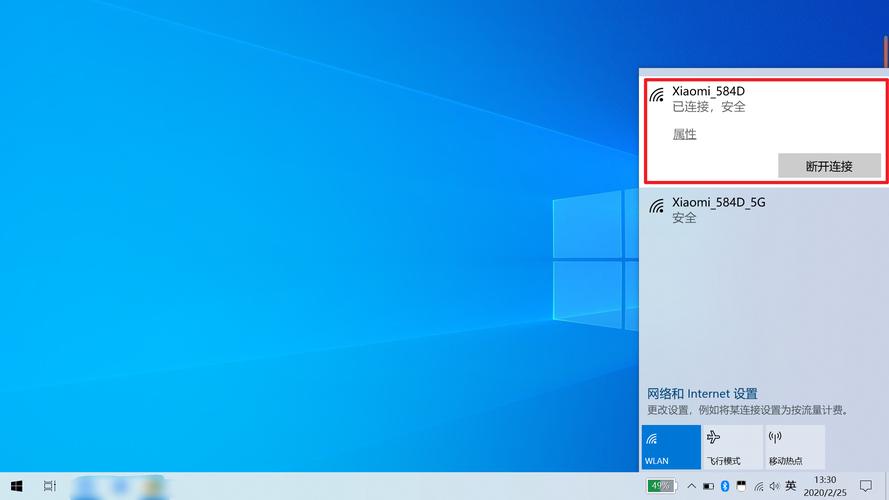Image resolution: width=889 pixels, height=500 pixels.
Task: Open 网络和 Internet 设置 link
Action: pos(702,394)
